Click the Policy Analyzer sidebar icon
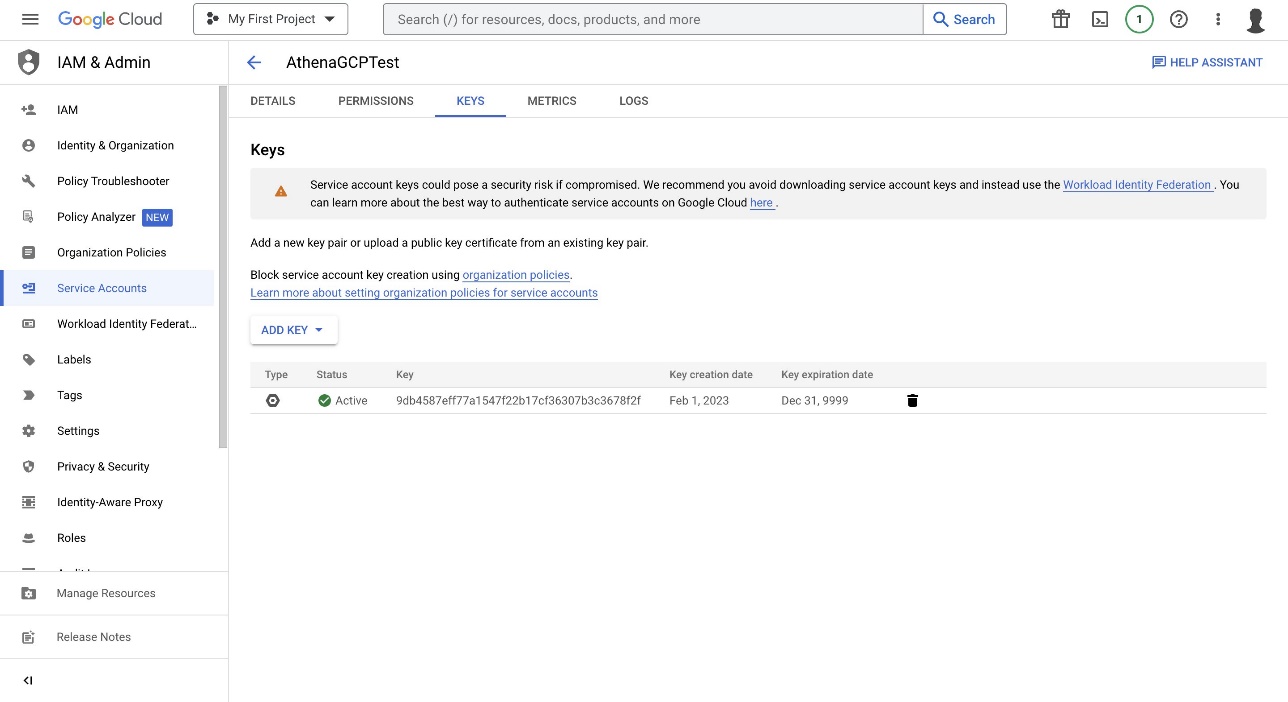 click(29, 217)
